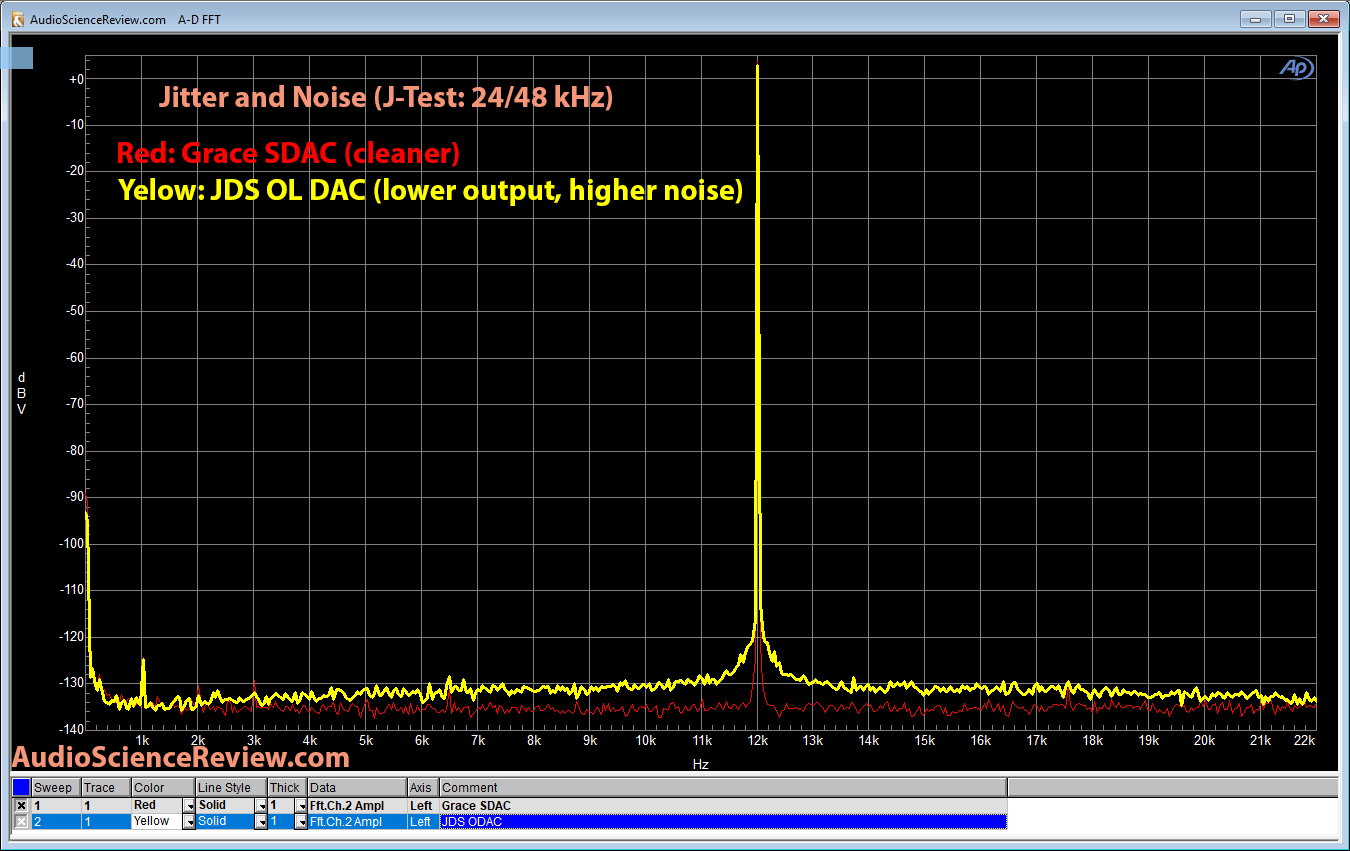This screenshot has height=851, width=1350.
Task: Click the 22k frequency axis label
Action: (1304, 741)
